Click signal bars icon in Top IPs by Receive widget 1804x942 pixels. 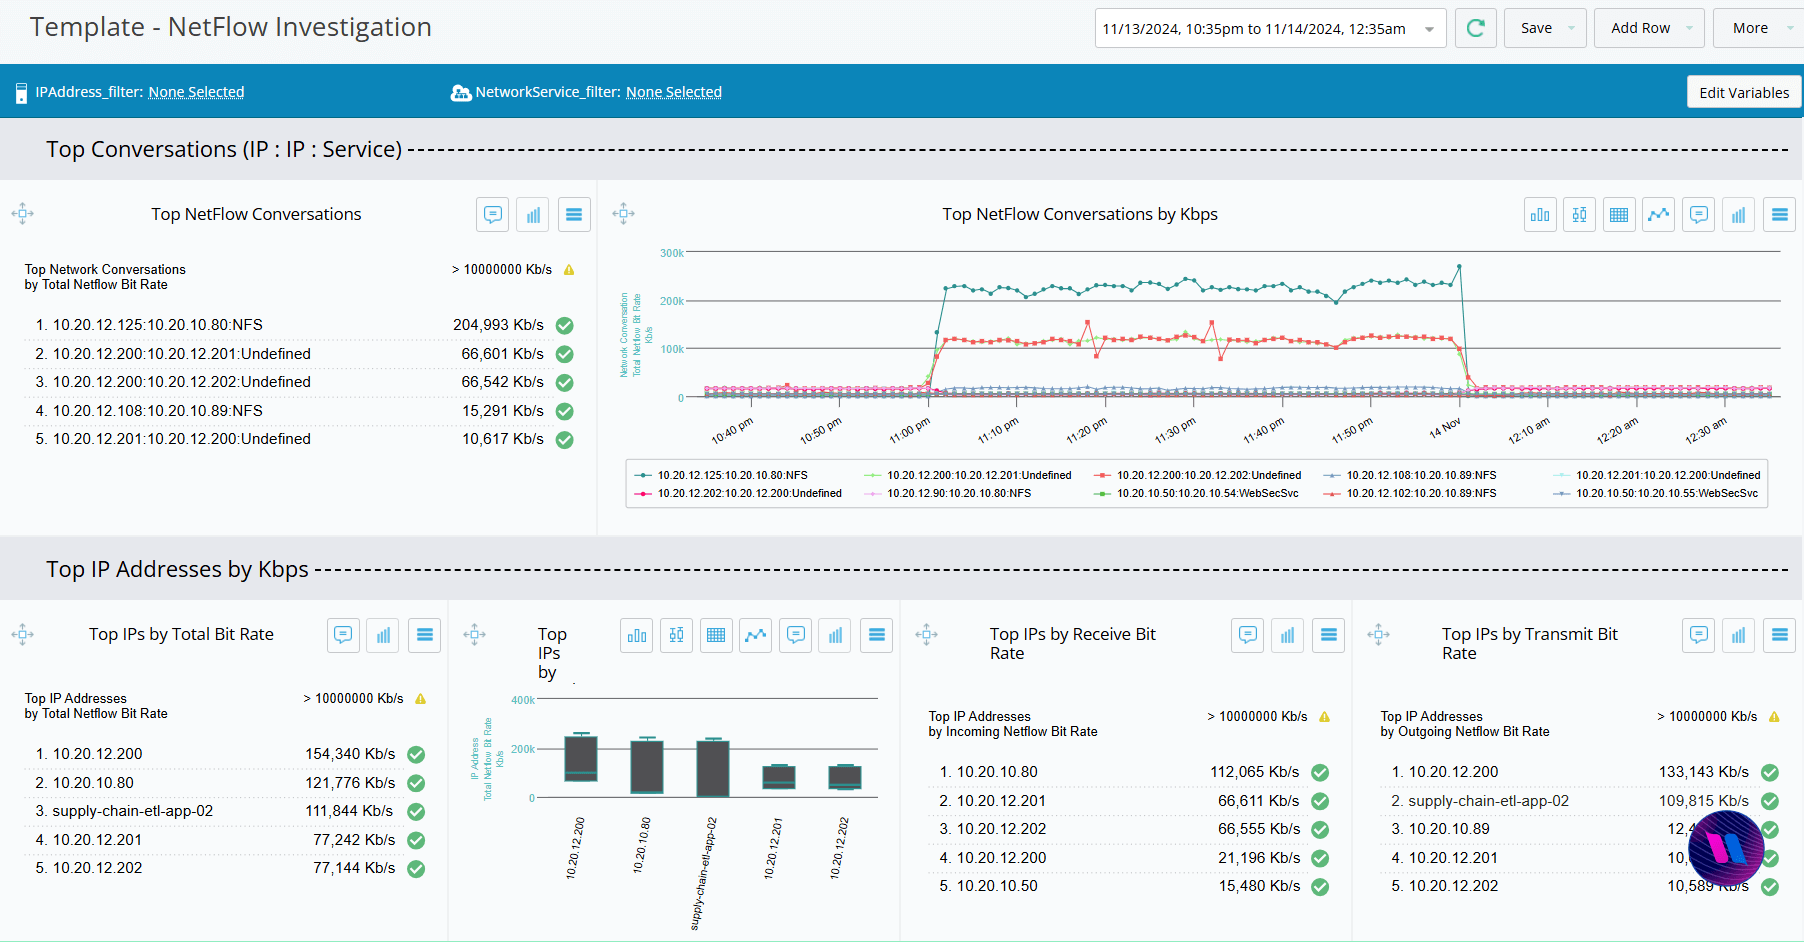pos(1287,635)
